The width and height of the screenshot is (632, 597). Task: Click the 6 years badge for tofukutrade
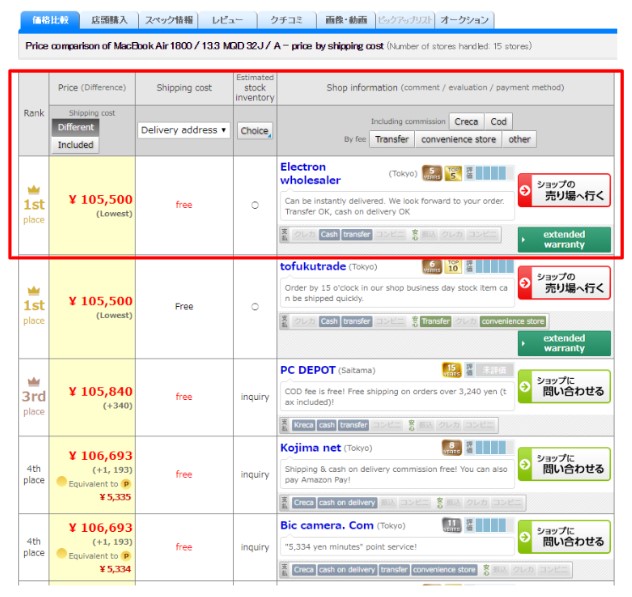tap(432, 266)
